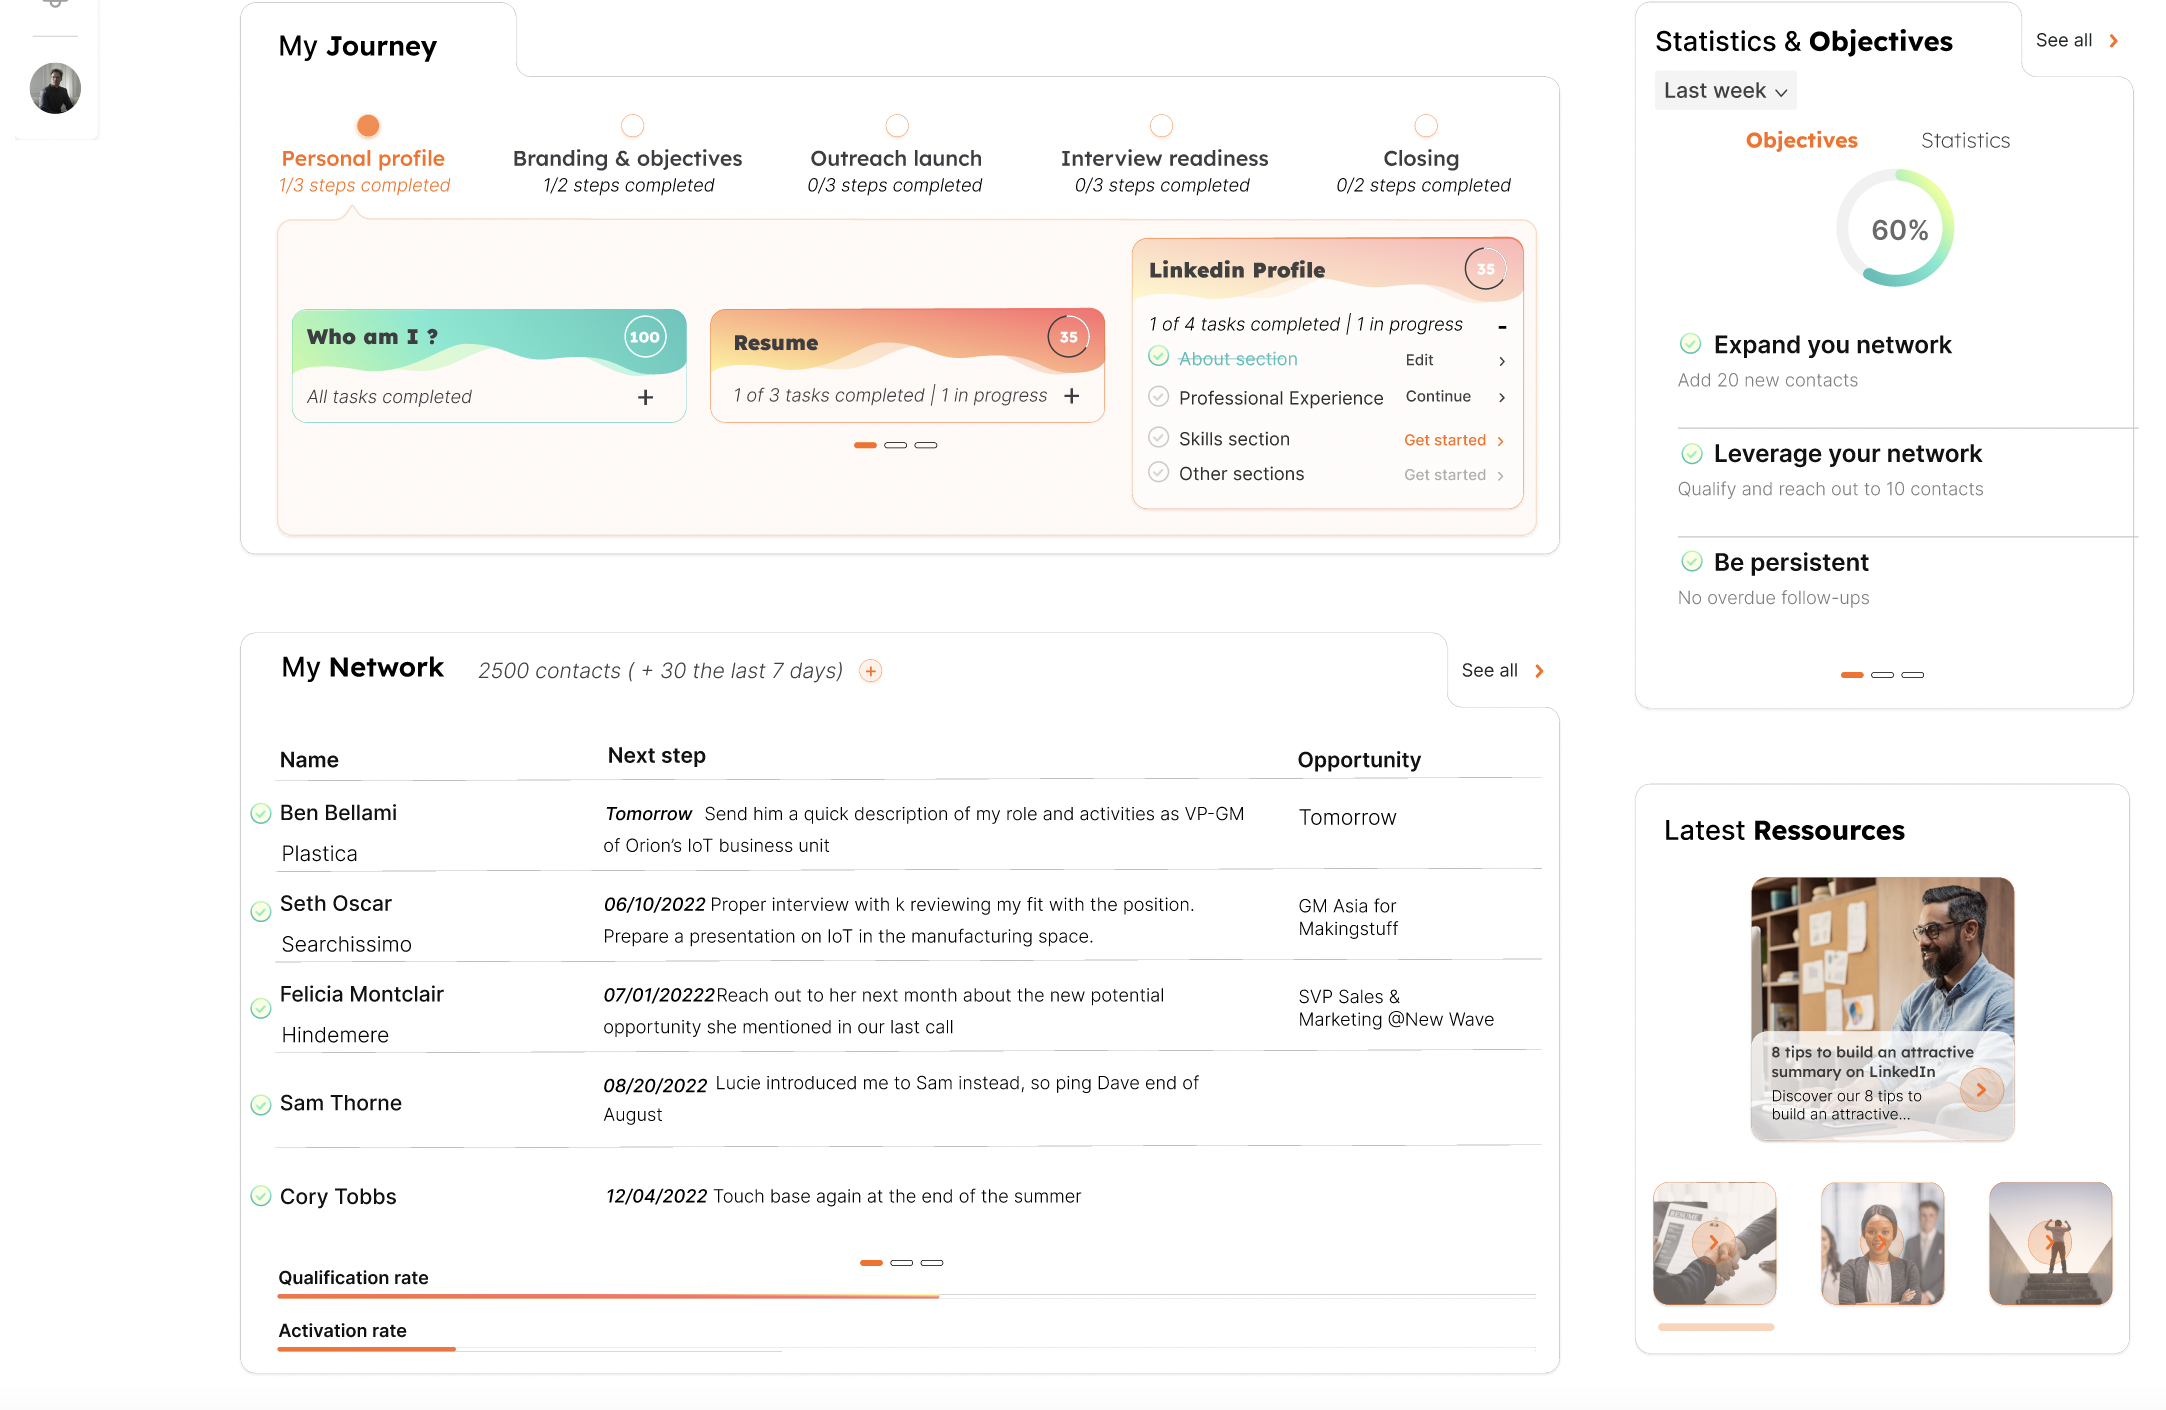This screenshot has height=1410, width=2166.
Task: Click the Next step column header
Action: pyautogui.click(x=657, y=756)
